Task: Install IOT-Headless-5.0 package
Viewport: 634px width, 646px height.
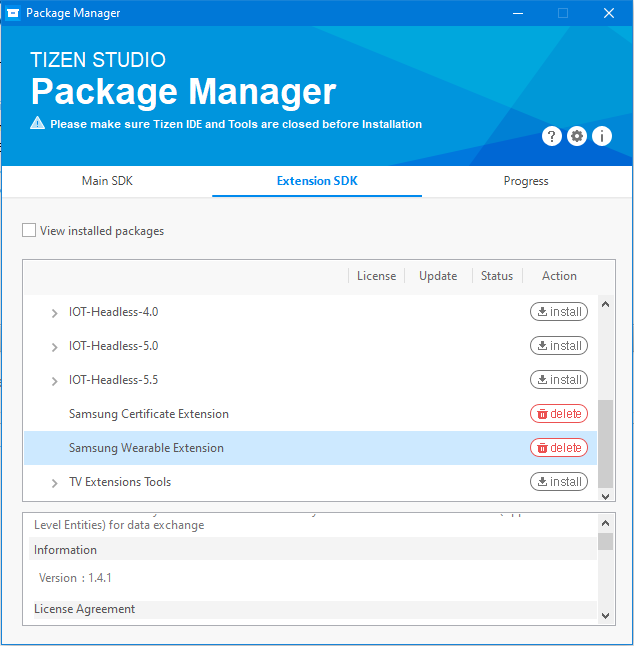Action: [x=559, y=346]
